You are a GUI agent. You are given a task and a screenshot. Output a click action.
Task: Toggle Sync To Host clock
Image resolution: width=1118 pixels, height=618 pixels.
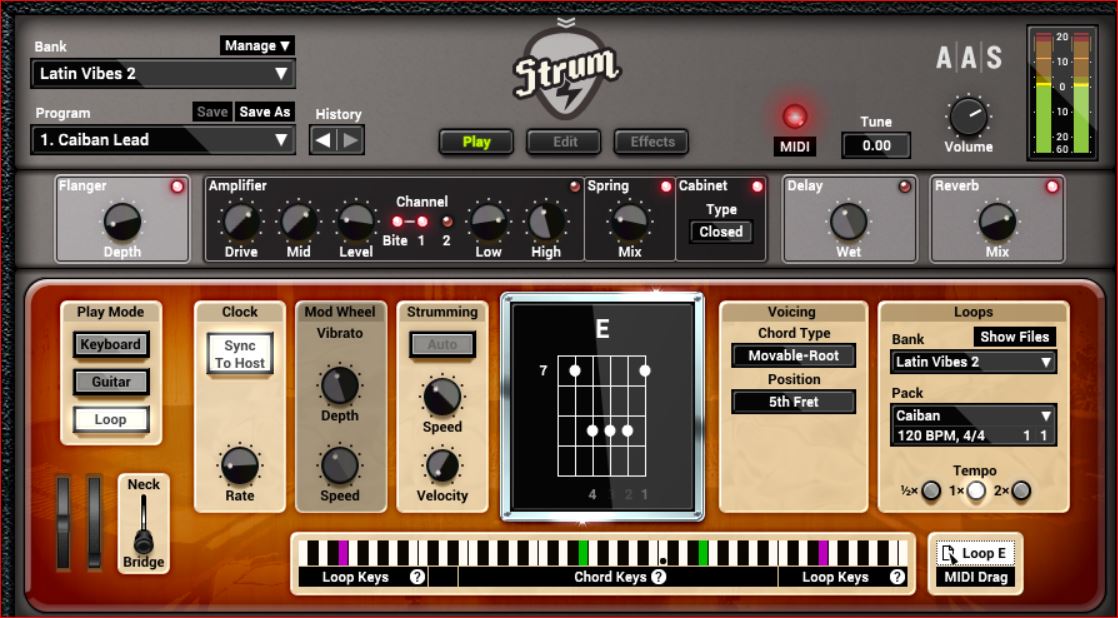click(x=240, y=354)
